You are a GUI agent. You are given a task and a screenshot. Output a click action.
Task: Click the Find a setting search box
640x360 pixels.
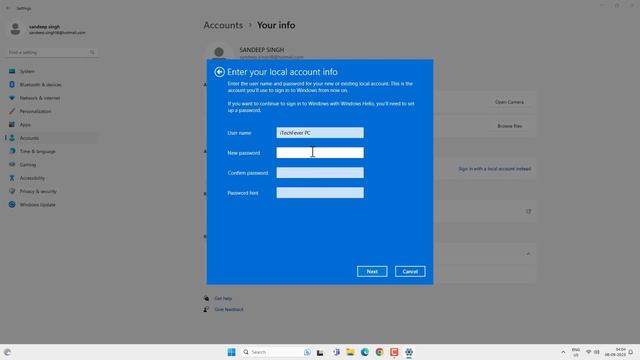(51, 52)
